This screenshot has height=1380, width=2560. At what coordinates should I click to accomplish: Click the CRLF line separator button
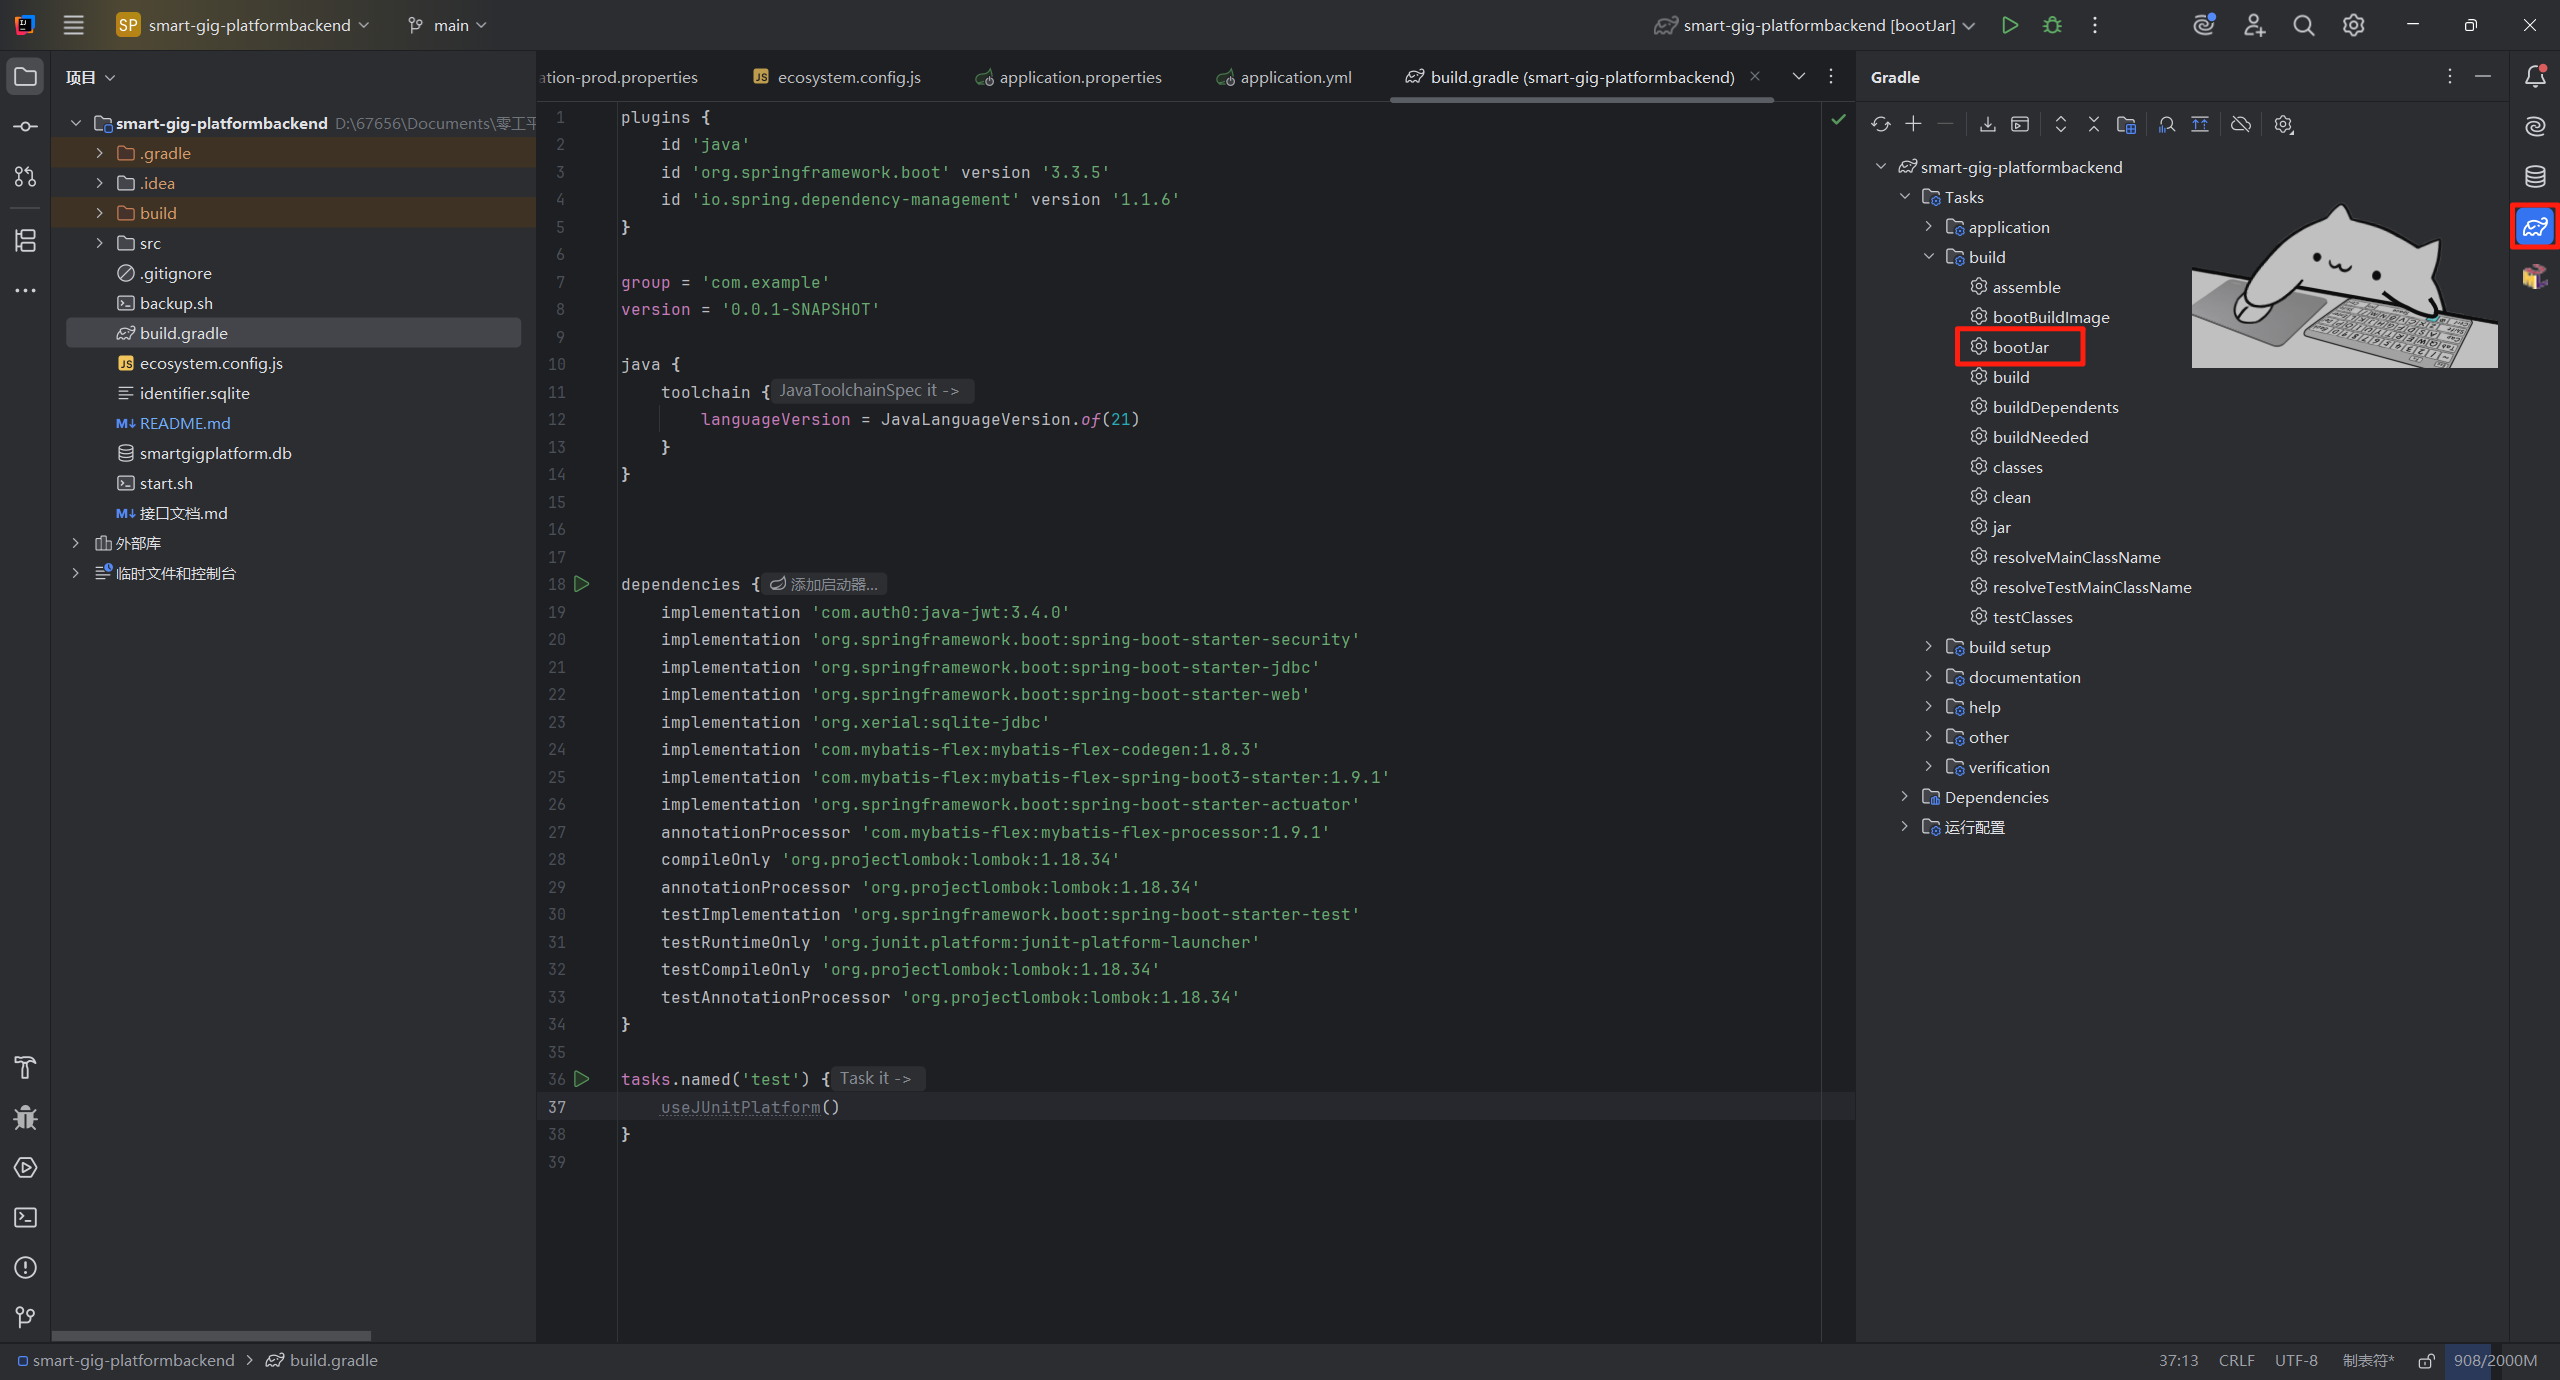point(2236,1360)
